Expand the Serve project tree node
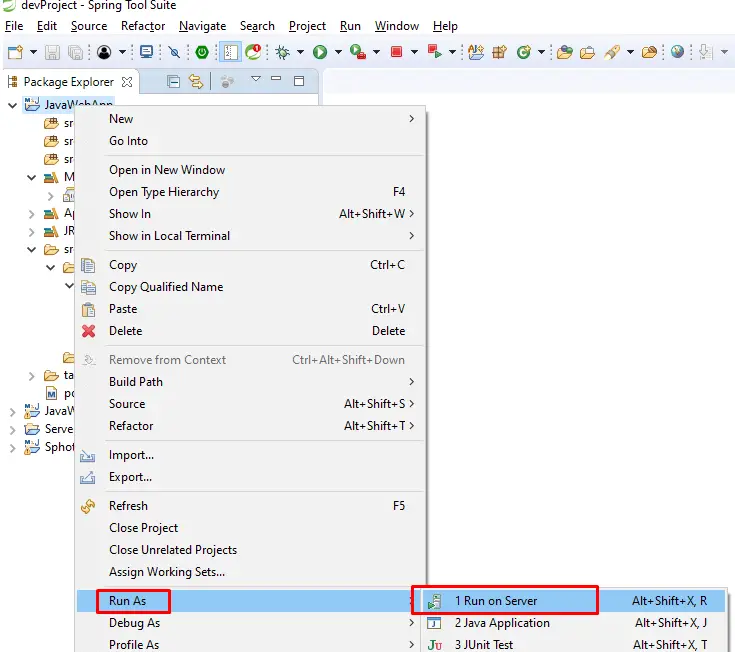Screen dimensions: 735x652 click(x=13, y=430)
